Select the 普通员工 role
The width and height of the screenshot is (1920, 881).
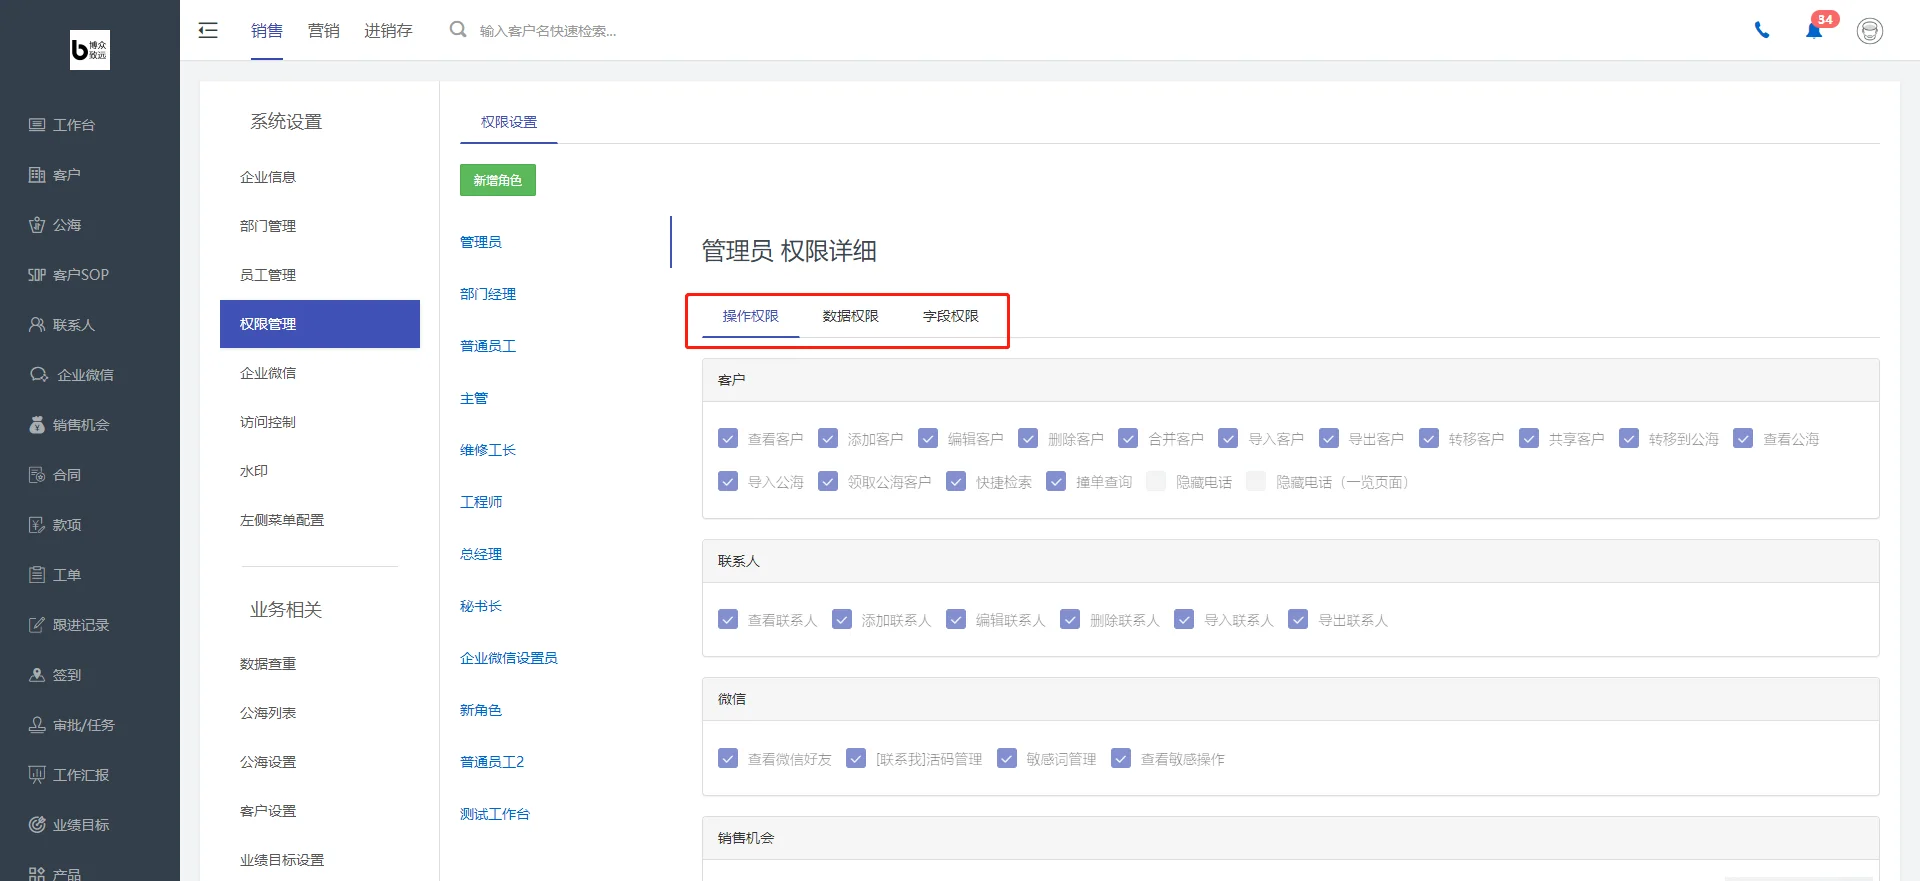coord(488,346)
